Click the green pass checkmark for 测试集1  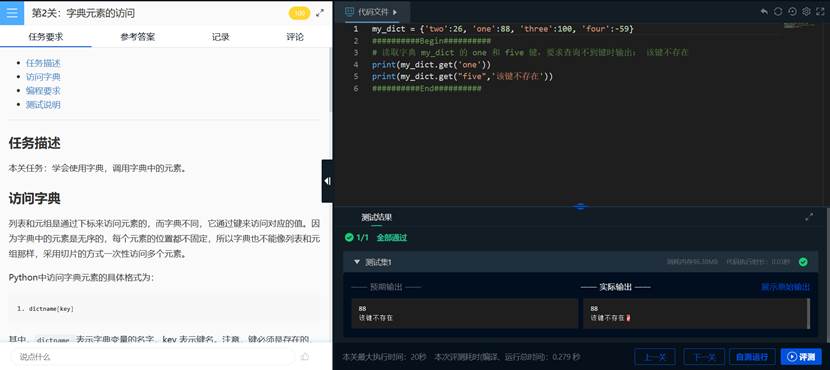point(803,261)
